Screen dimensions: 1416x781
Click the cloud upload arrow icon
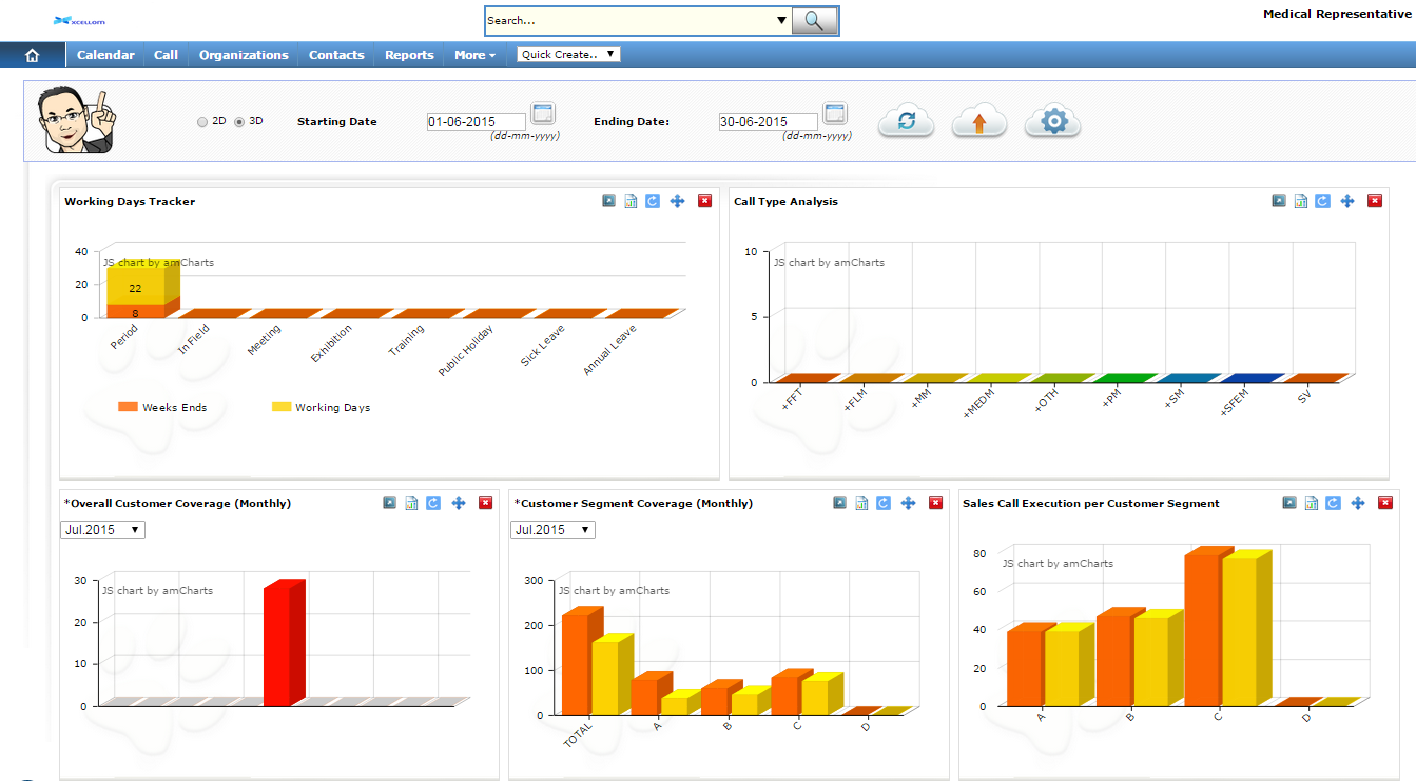[x=979, y=121]
